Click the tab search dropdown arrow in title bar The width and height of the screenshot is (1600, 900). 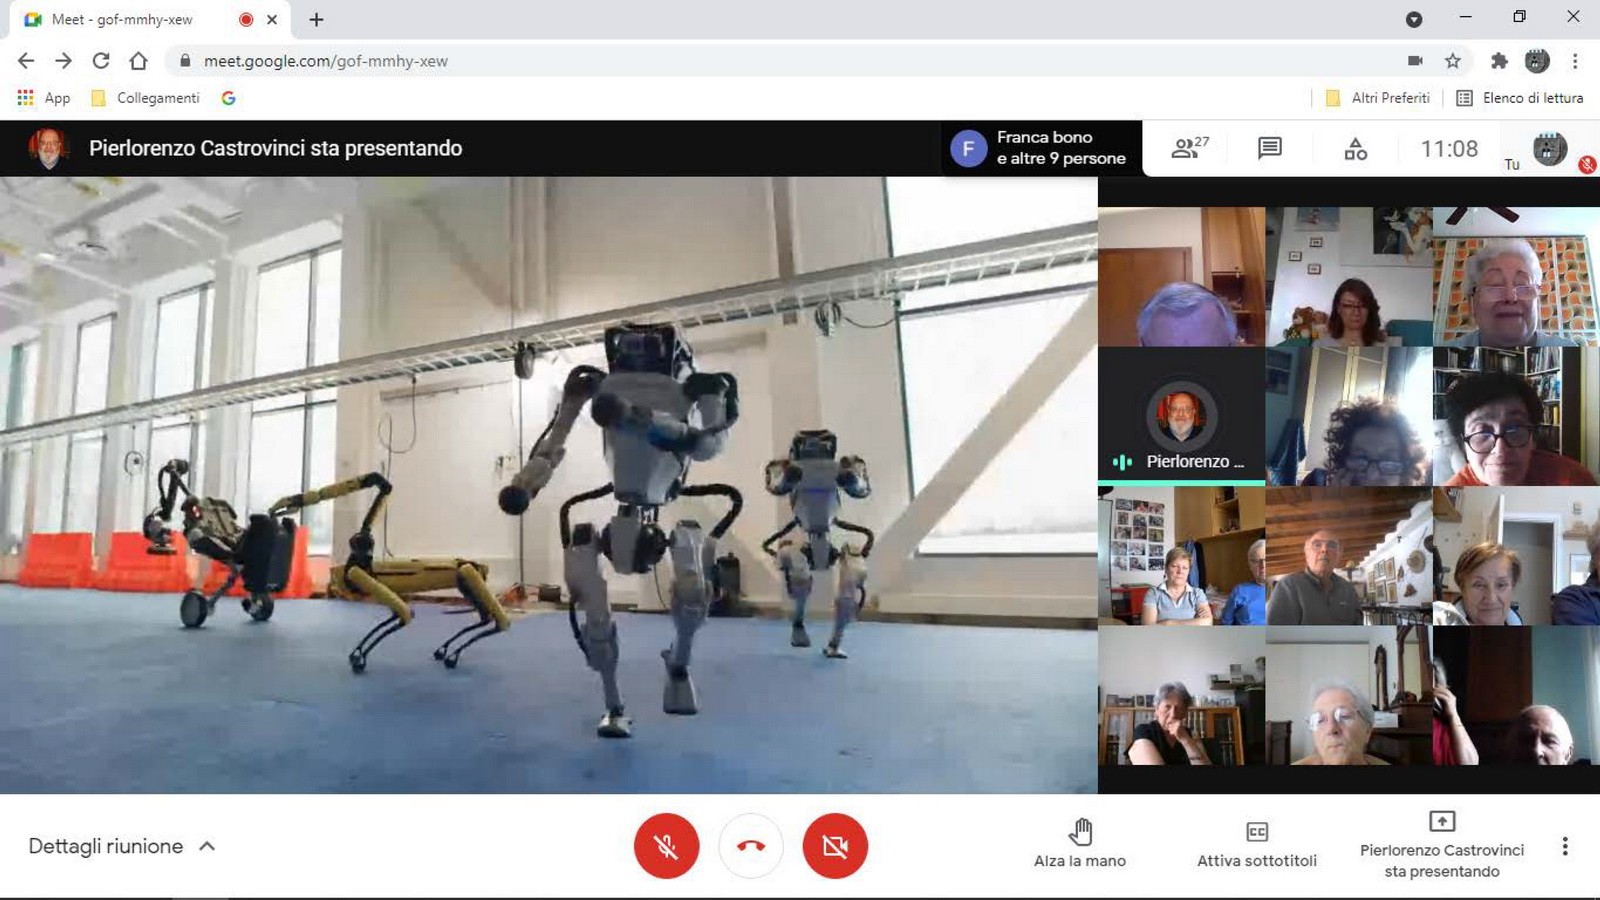click(1414, 20)
